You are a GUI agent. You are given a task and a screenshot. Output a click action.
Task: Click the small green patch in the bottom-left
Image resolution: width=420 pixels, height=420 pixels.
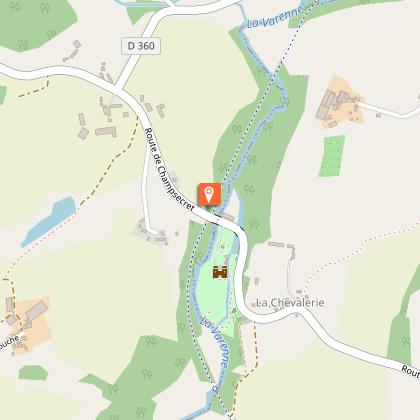33,373
